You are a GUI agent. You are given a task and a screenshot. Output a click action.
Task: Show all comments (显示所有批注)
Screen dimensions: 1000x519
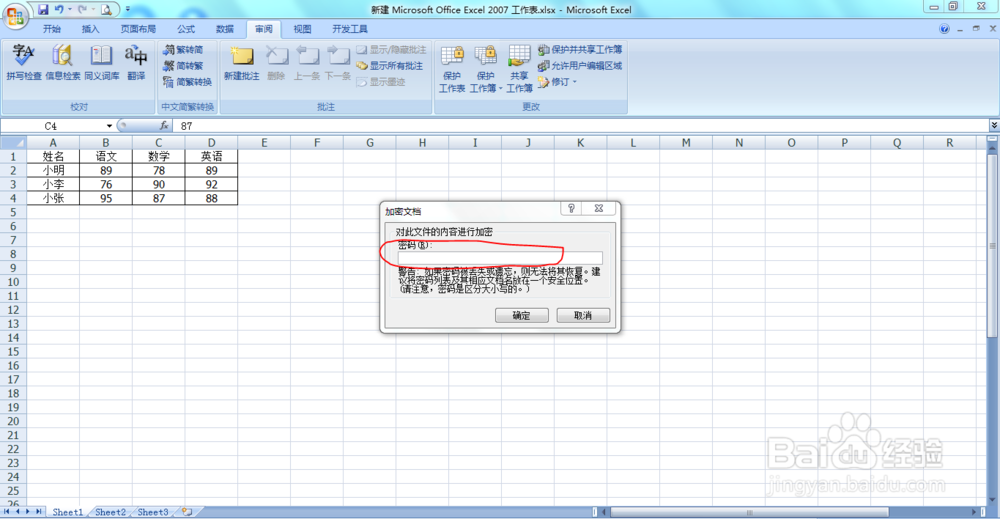click(389, 66)
